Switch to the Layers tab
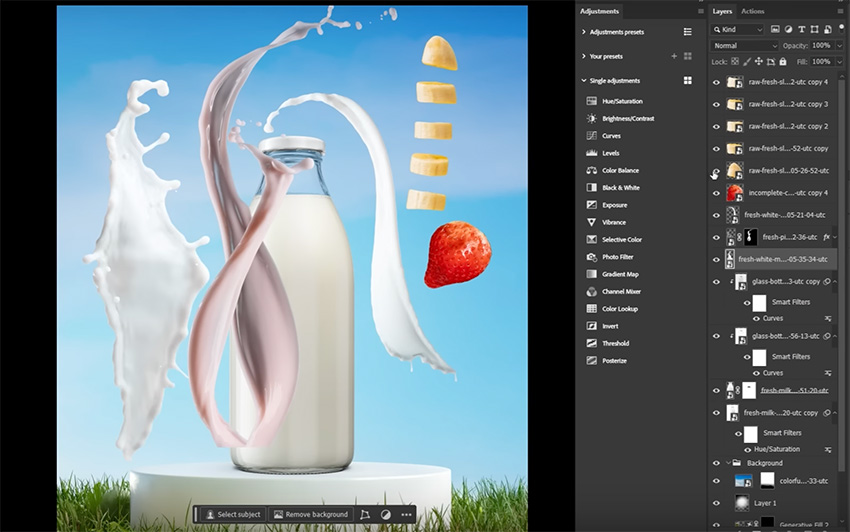 722,11
